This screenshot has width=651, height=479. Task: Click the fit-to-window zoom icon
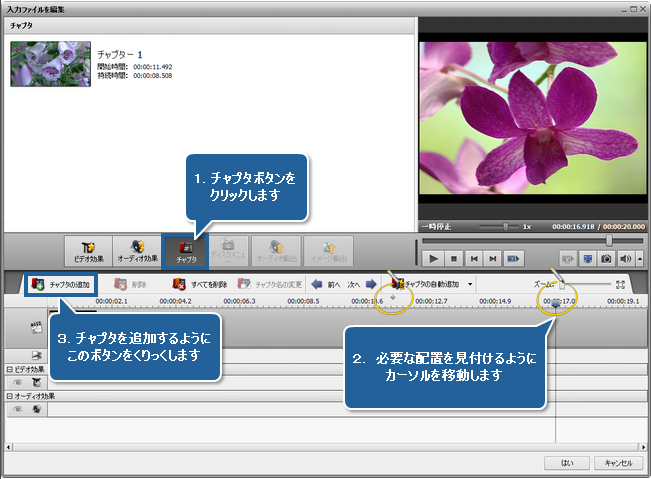(621, 284)
